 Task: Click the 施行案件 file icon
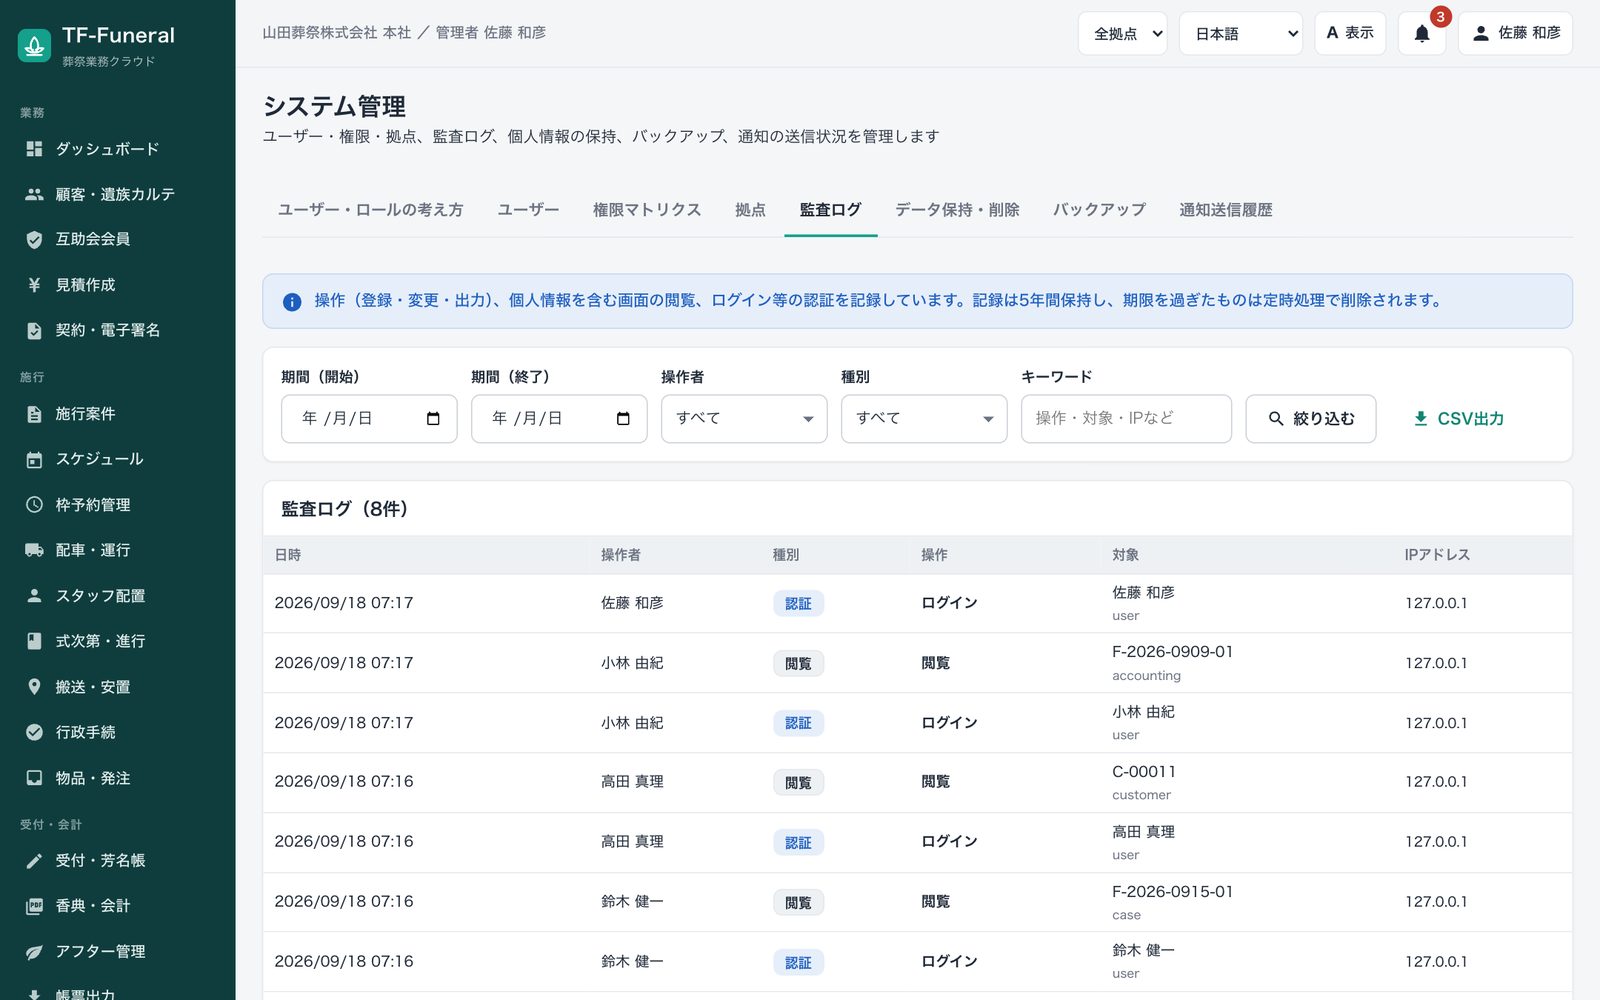34,414
